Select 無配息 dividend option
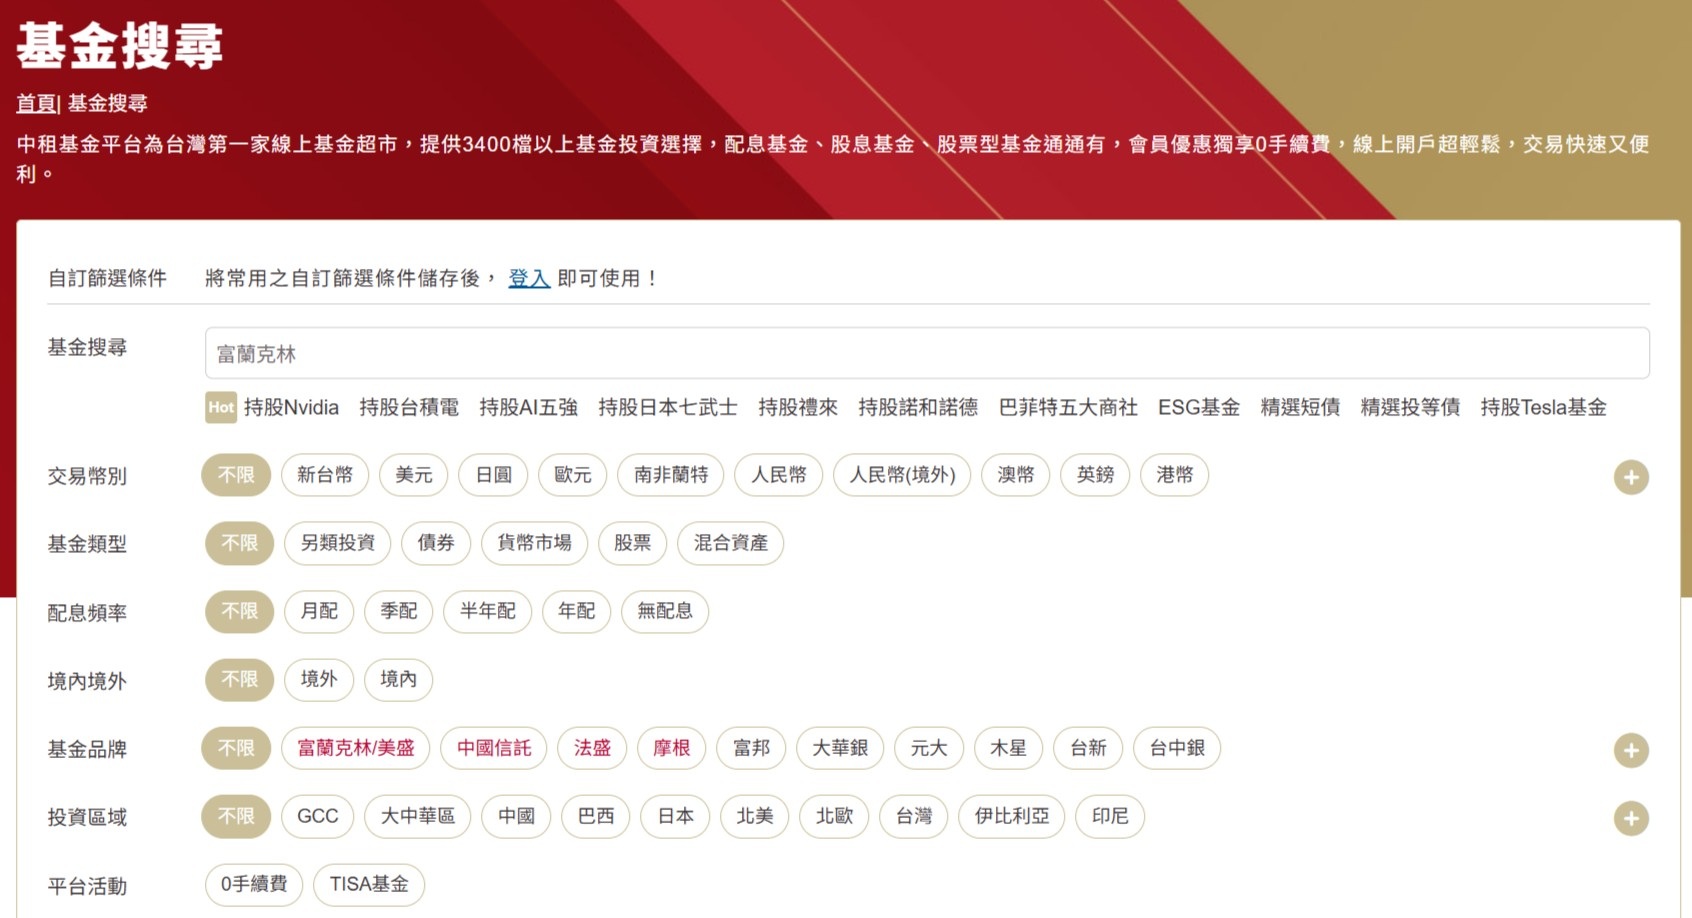 click(664, 612)
